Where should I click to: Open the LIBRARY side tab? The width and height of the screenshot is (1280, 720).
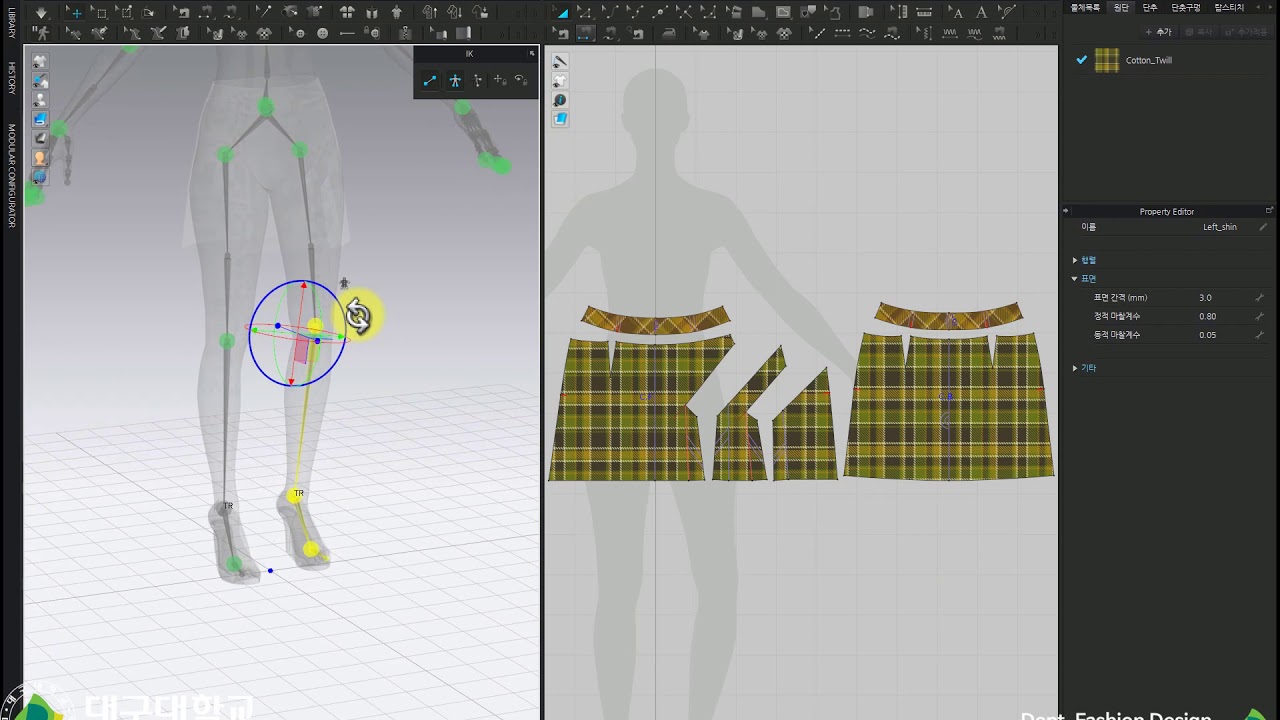coord(11,21)
